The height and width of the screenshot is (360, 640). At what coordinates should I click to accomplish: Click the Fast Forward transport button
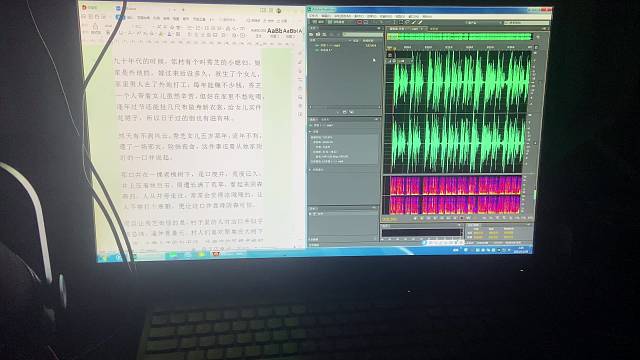click(x=449, y=218)
